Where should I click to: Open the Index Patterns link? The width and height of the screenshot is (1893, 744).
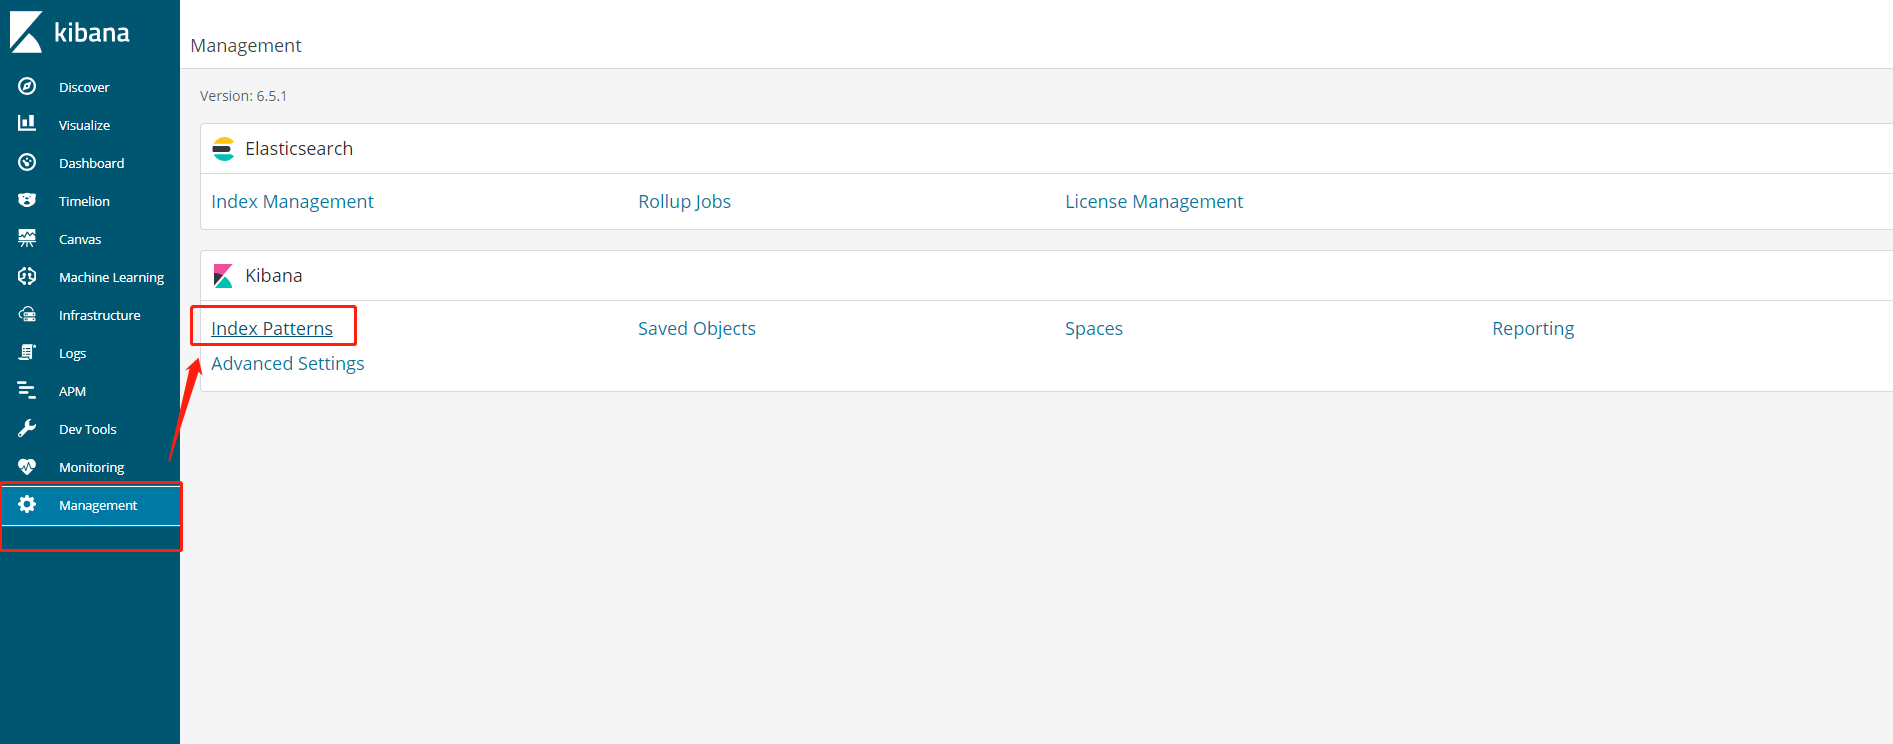point(272,328)
